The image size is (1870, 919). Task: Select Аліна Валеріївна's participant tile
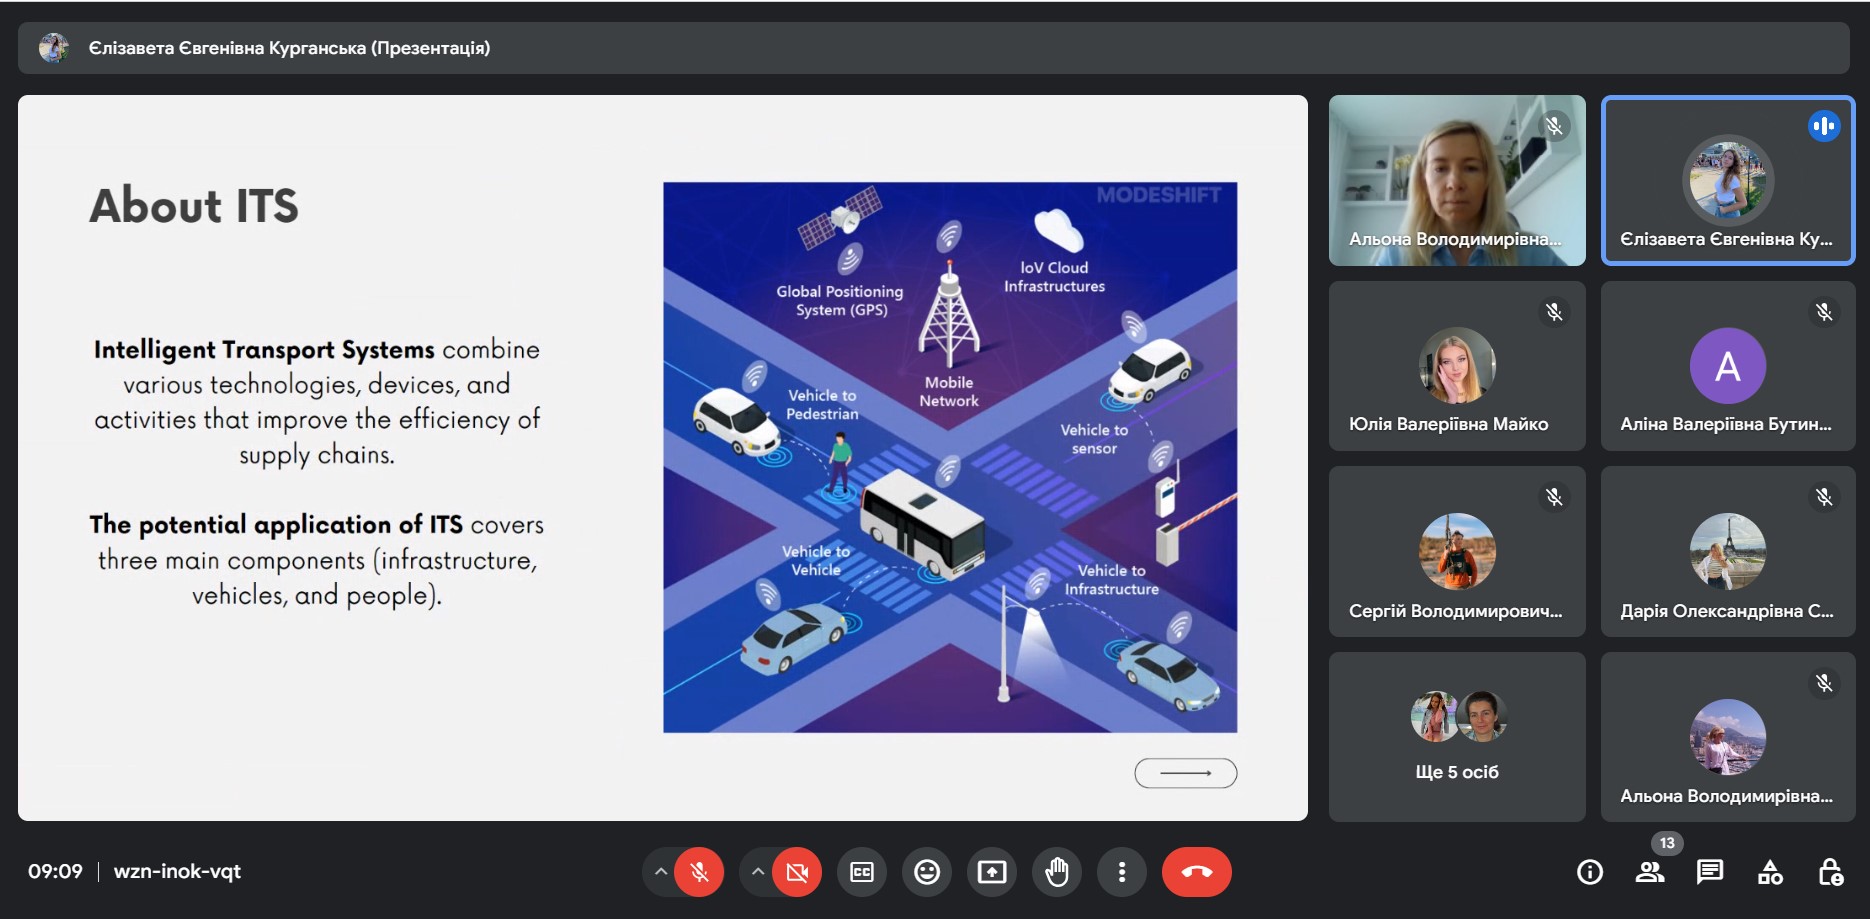click(x=1727, y=366)
